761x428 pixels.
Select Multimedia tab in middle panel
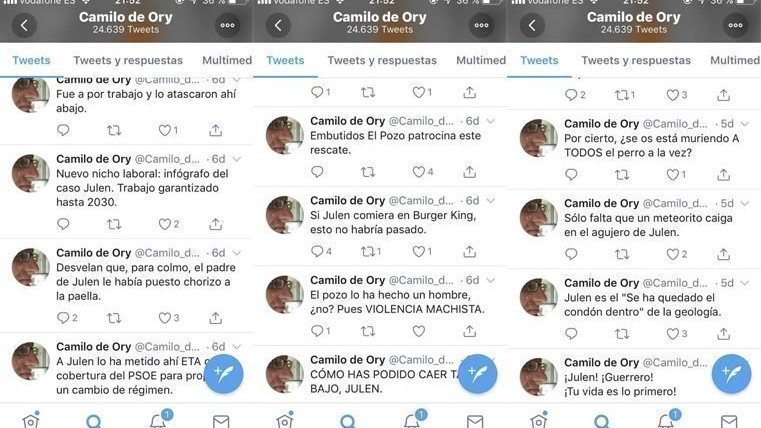point(481,60)
